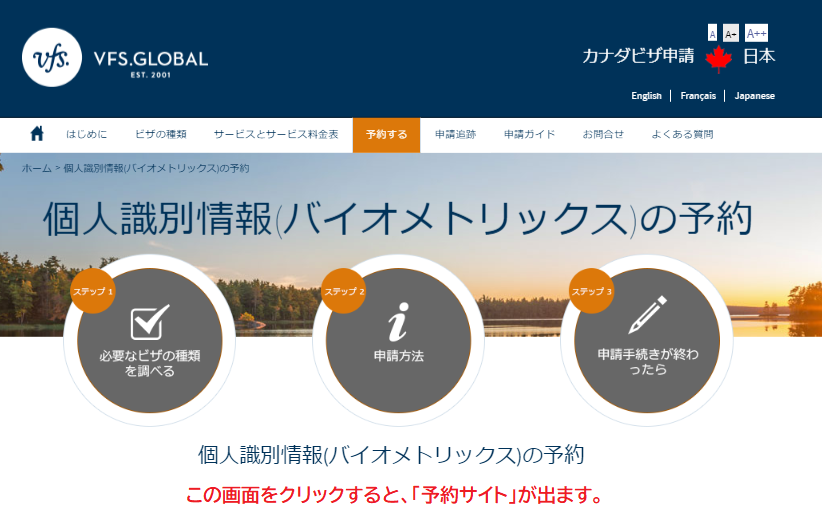Click the VFS round logo

coord(52,57)
